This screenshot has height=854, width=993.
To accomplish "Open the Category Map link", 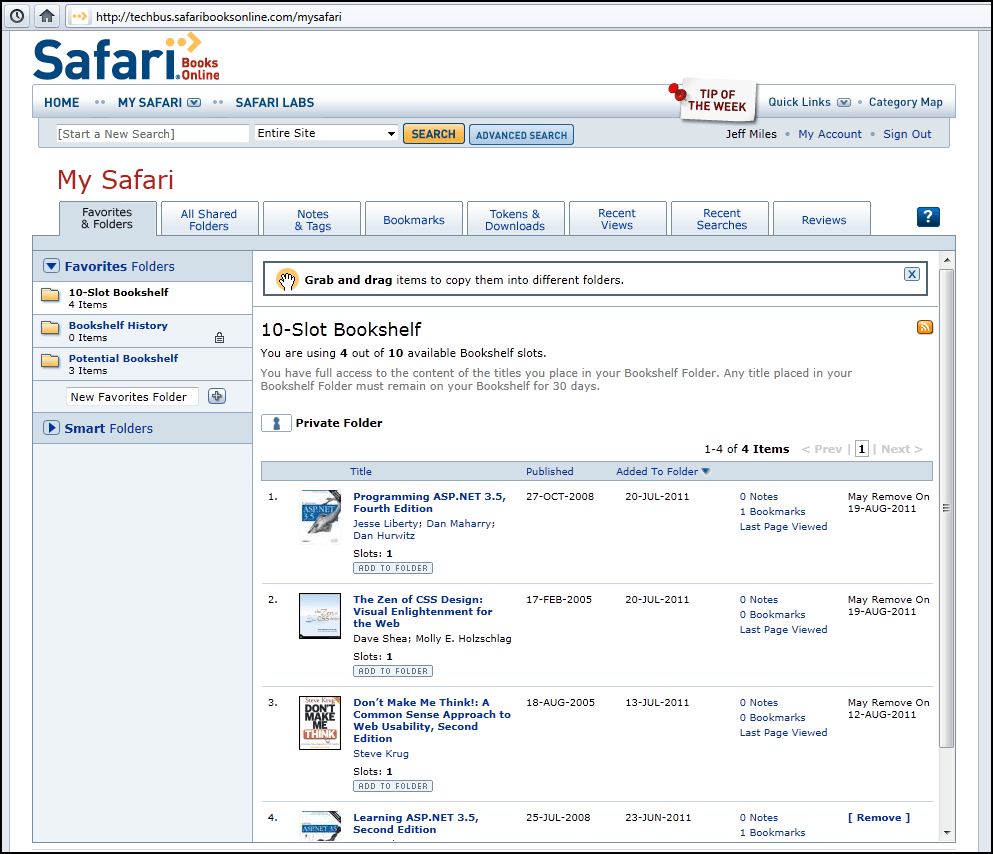I will tap(906, 102).
